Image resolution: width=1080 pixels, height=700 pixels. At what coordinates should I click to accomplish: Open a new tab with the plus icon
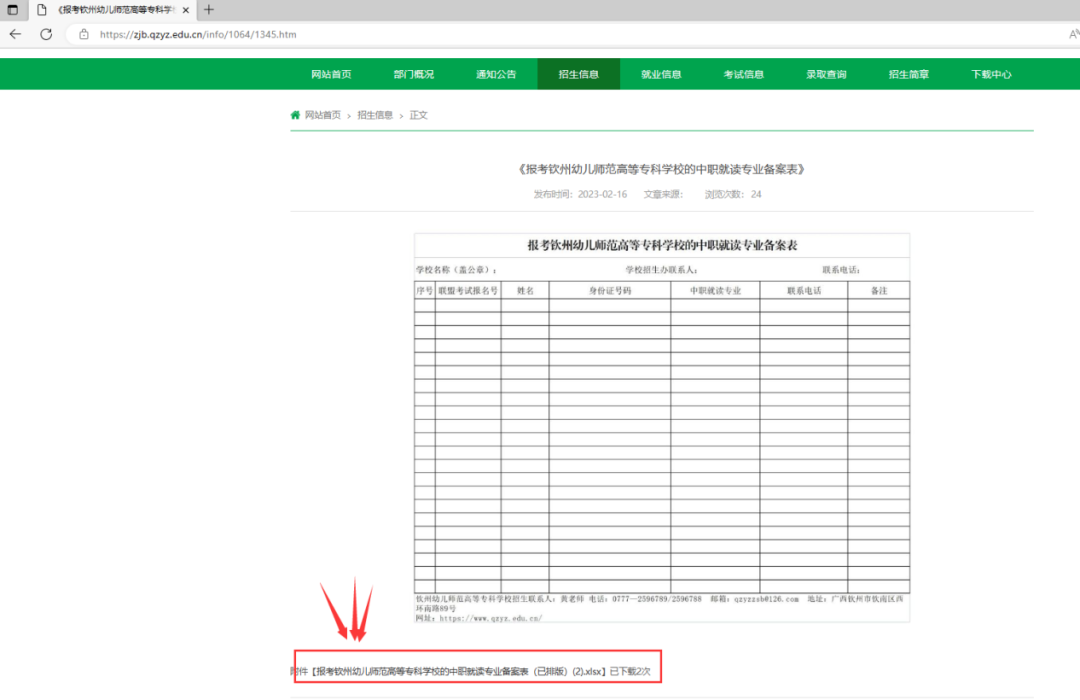pos(209,10)
